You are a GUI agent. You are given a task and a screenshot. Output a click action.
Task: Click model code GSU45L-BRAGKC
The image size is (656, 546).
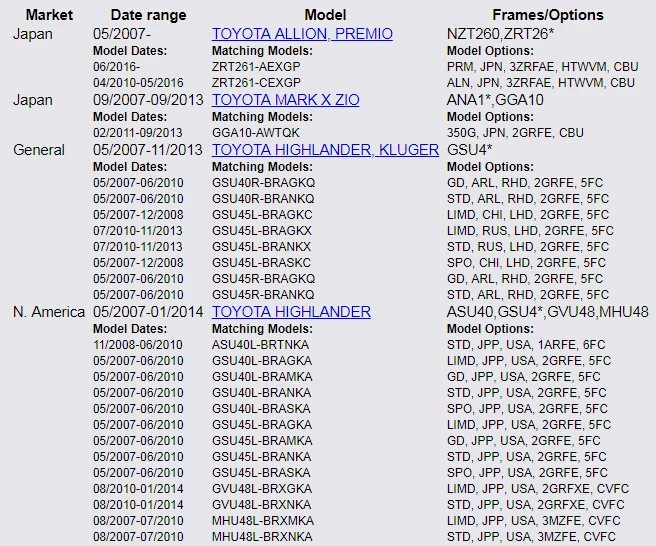tap(262, 215)
